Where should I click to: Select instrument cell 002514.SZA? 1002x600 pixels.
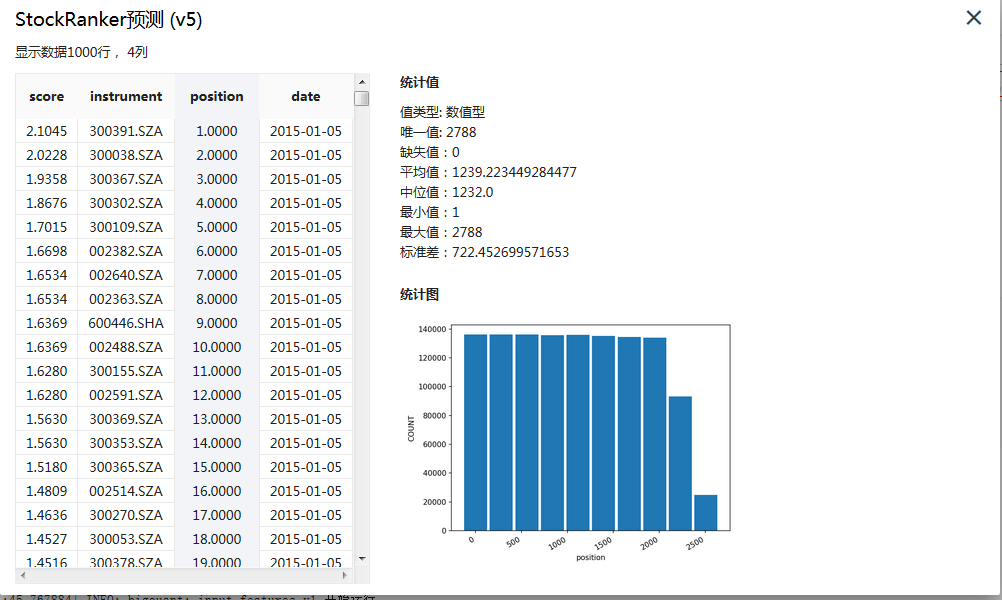point(126,491)
